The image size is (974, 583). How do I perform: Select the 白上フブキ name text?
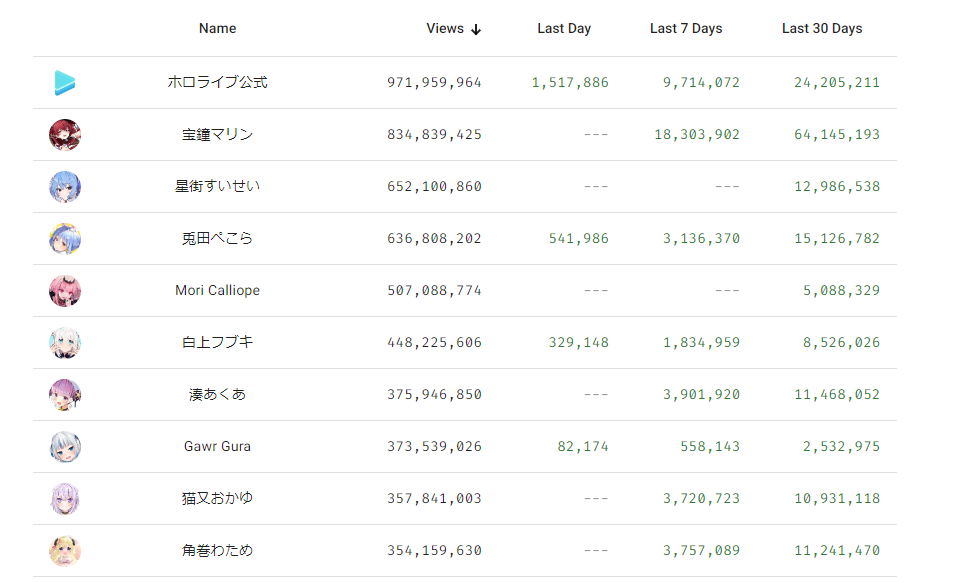coord(217,342)
